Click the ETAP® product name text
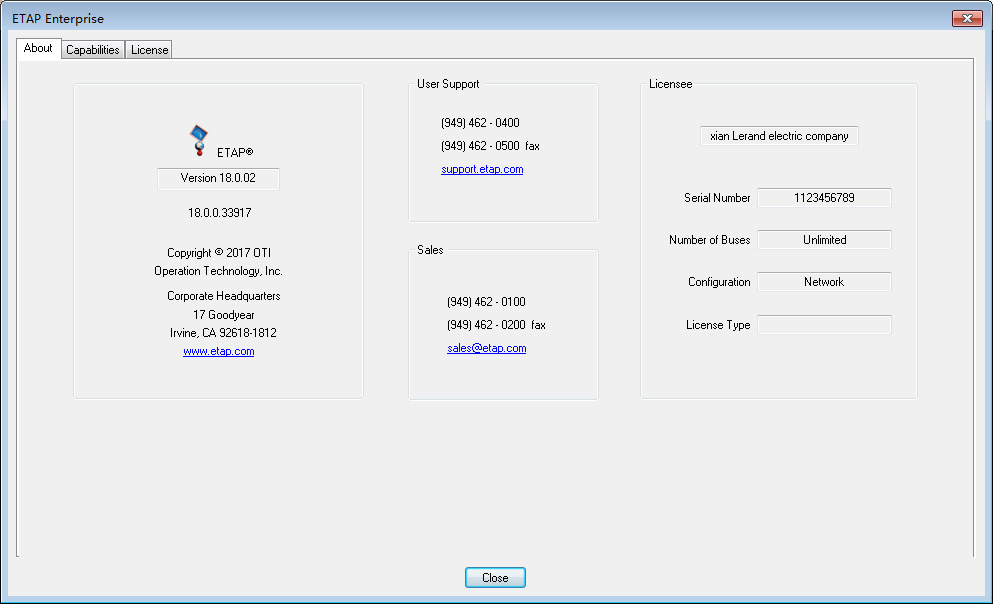Viewport: 993px width, 604px height. [235, 153]
